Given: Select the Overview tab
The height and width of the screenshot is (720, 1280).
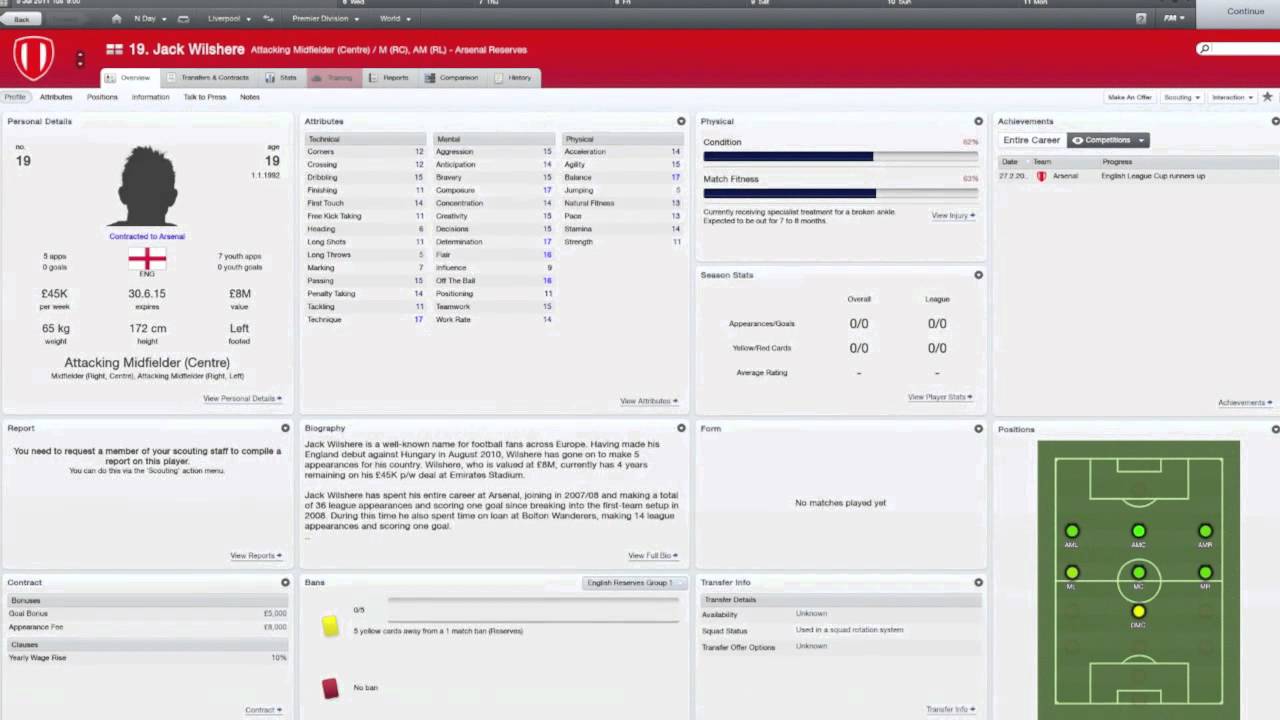Looking at the screenshot, I should click(x=128, y=77).
